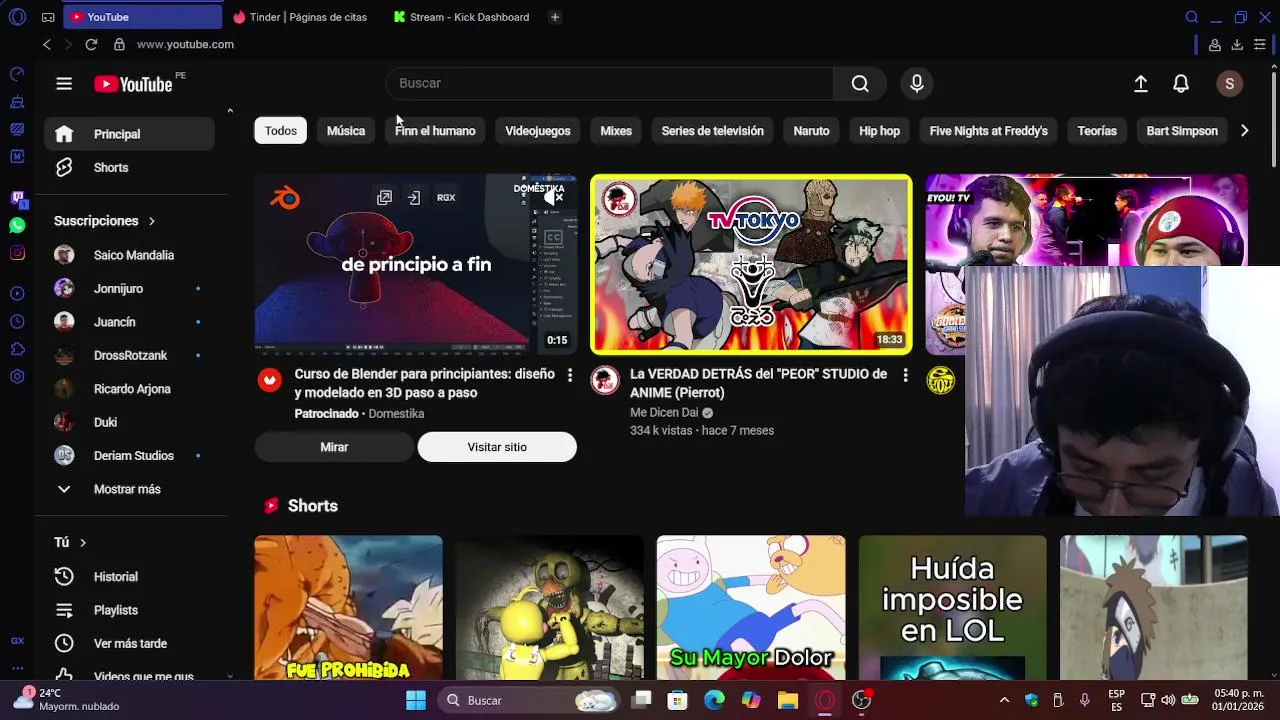Open GX Control speedometer in sidebar
Image resolution: width=1280 pixels, height=720 pixels.
coord(17,74)
